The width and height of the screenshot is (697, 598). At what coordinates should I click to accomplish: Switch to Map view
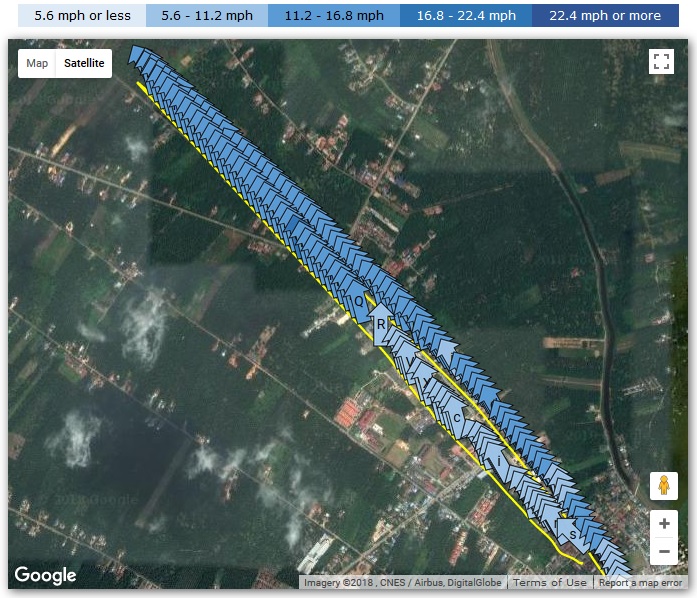click(37, 63)
